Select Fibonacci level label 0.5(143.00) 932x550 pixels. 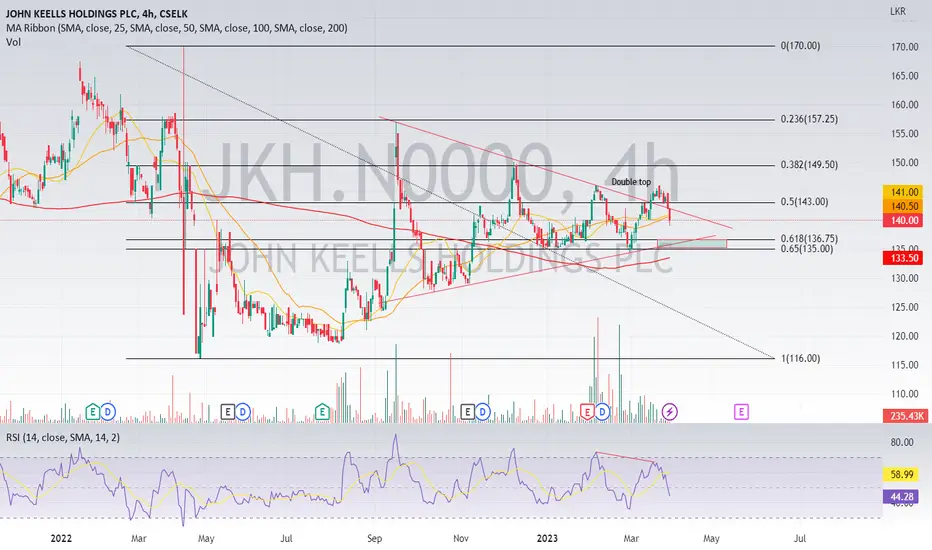[x=804, y=202]
